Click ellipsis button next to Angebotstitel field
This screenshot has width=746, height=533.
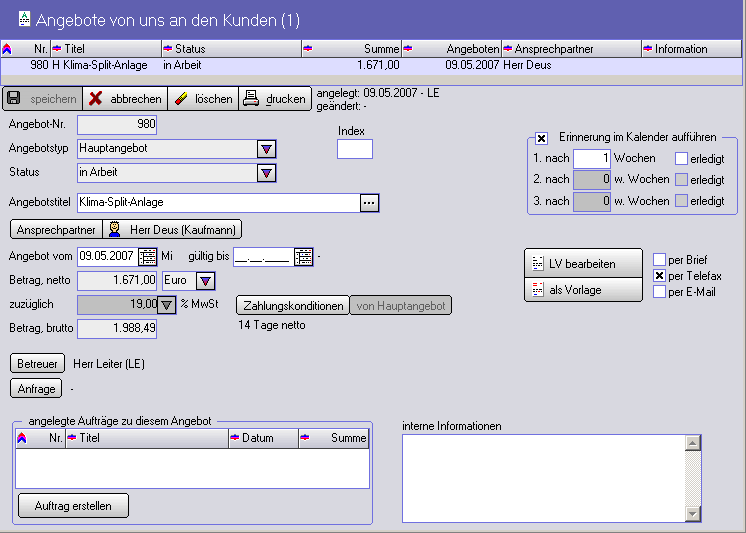coord(370,203)
